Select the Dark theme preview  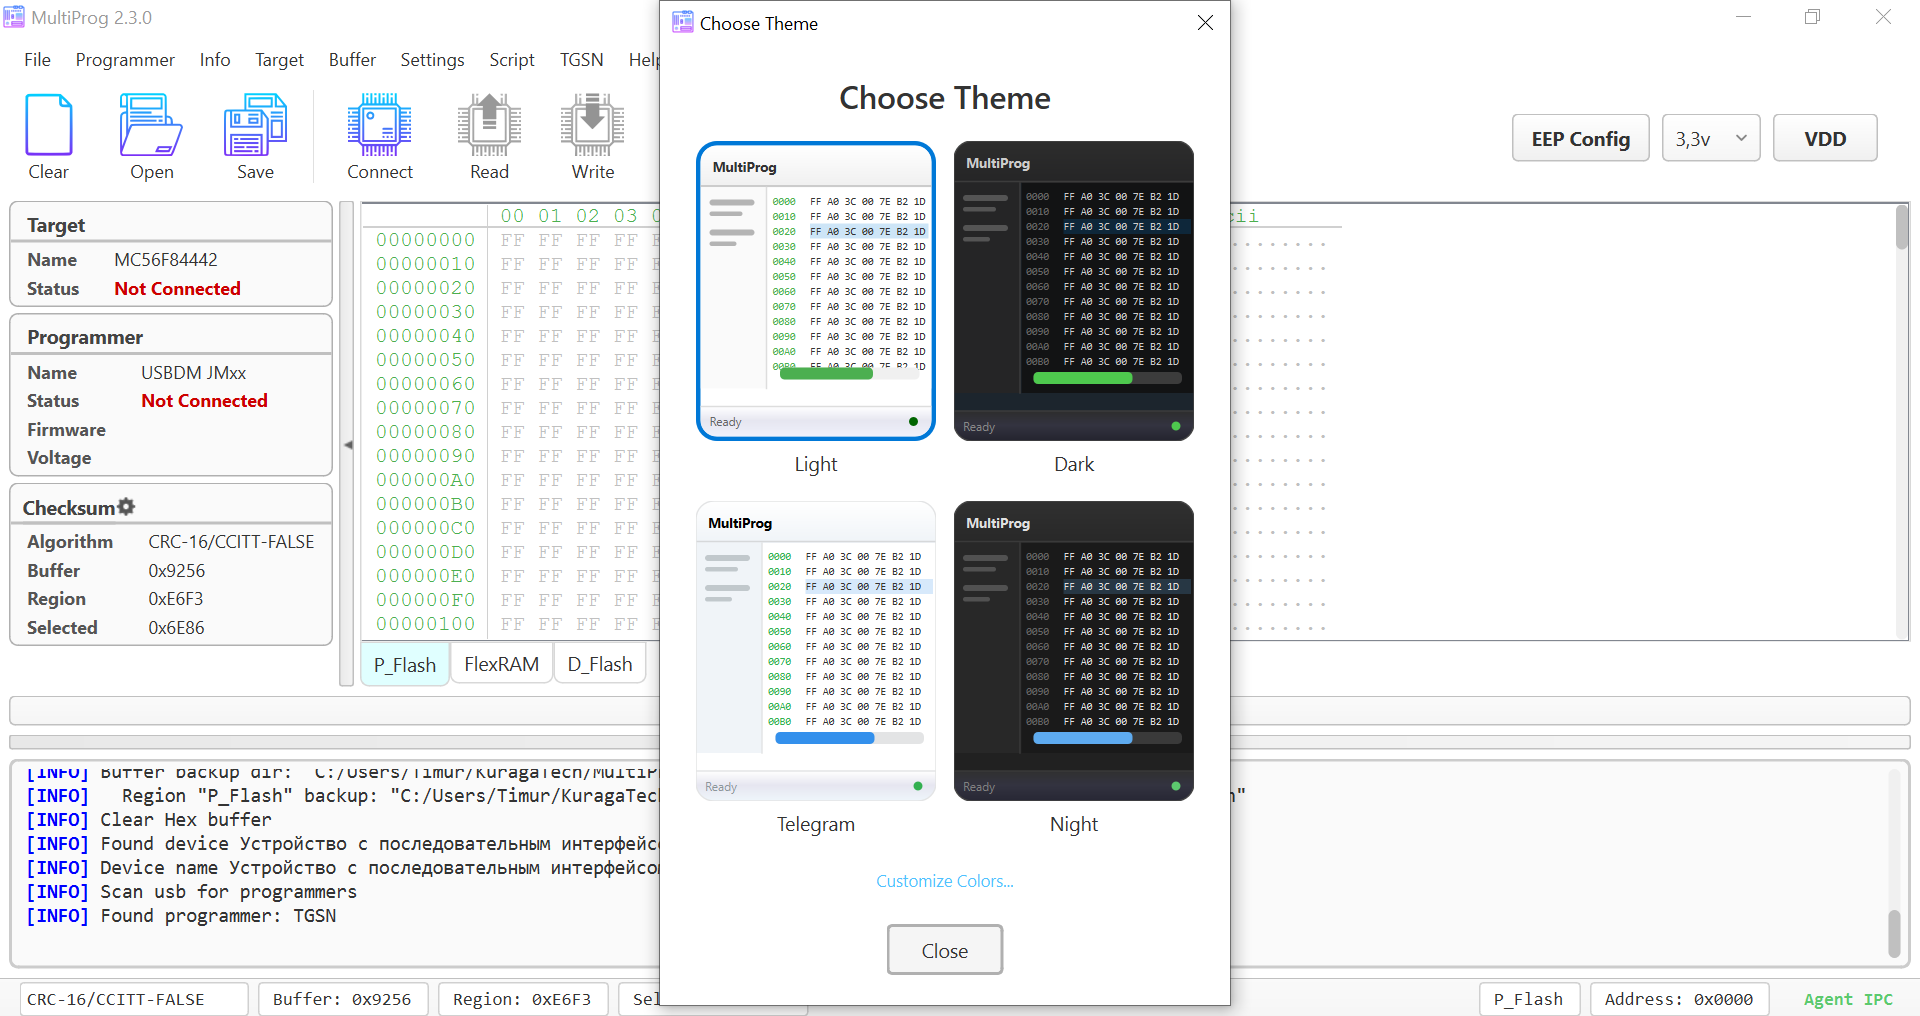pos(1074,291)
